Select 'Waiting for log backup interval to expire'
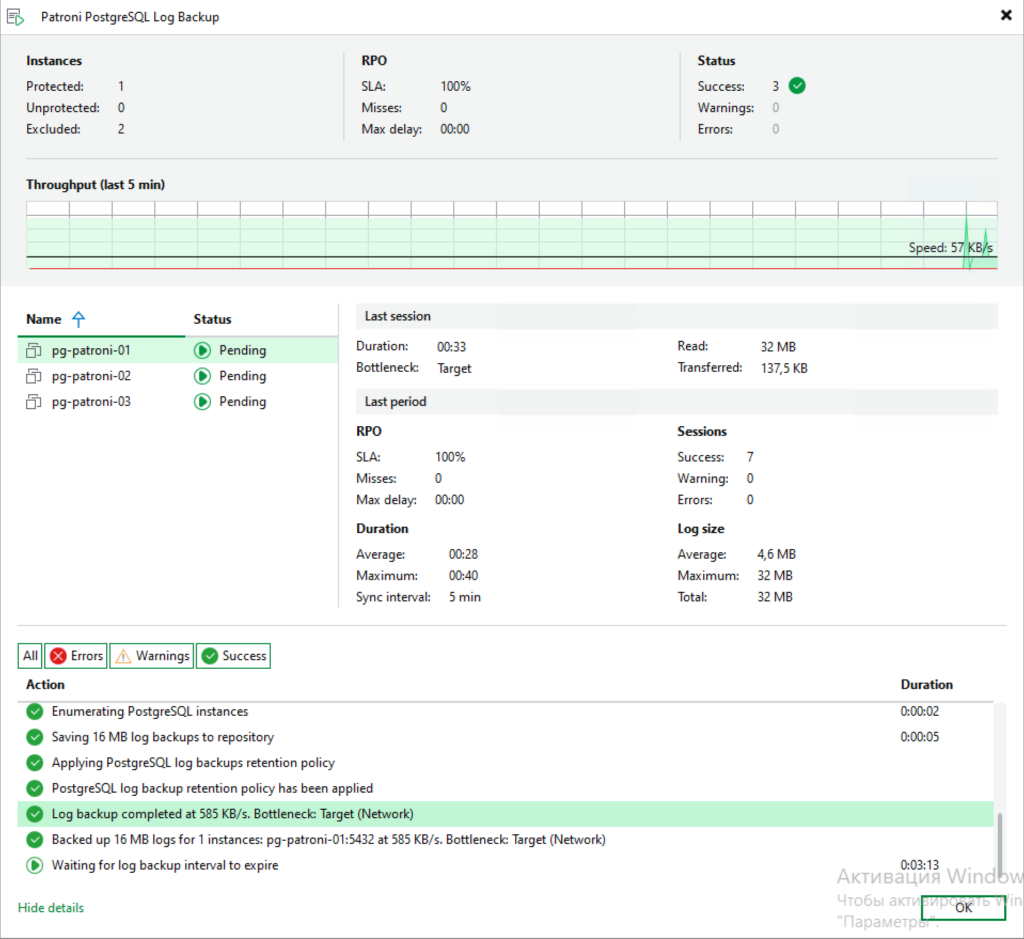1024x939 pixels. click(x=505, y=865)
